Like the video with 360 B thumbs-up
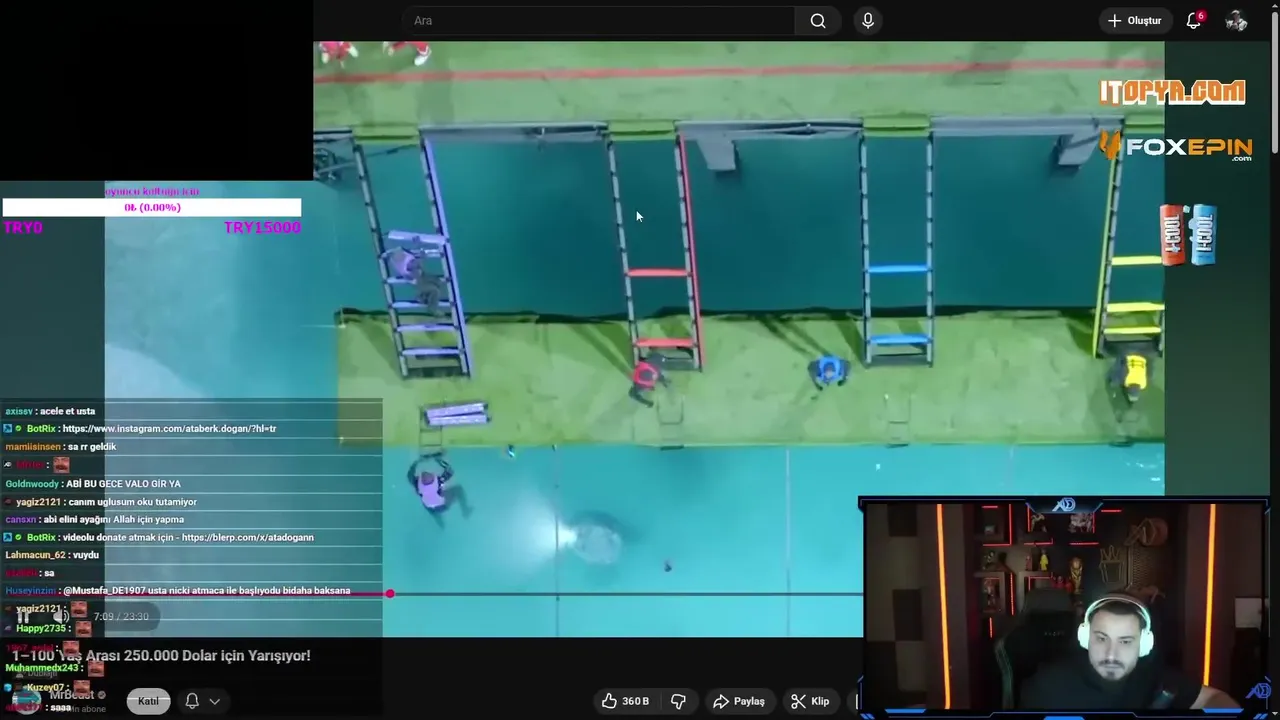The height and width of the screenshot is (720, 1280). coord(626,701)
